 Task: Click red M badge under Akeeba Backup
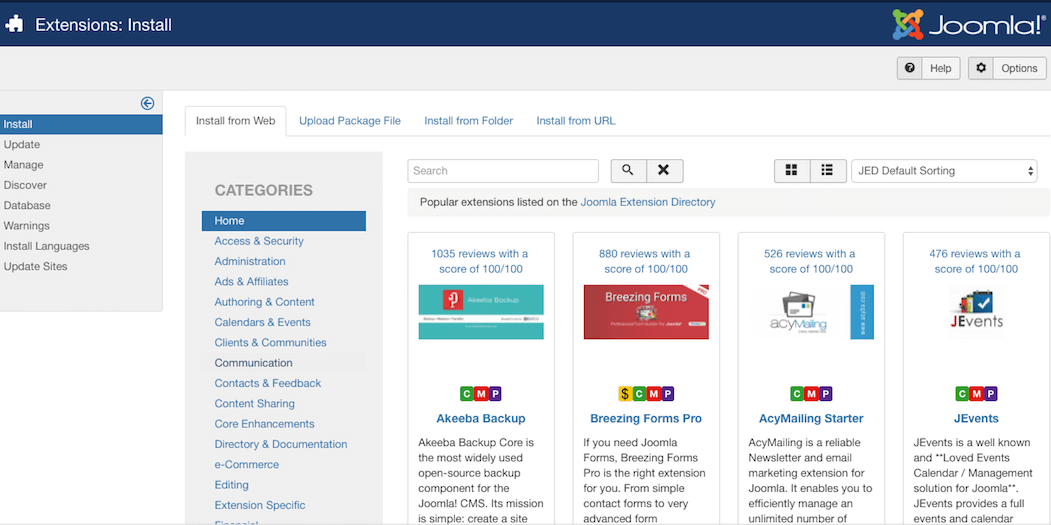coord(481,394)
